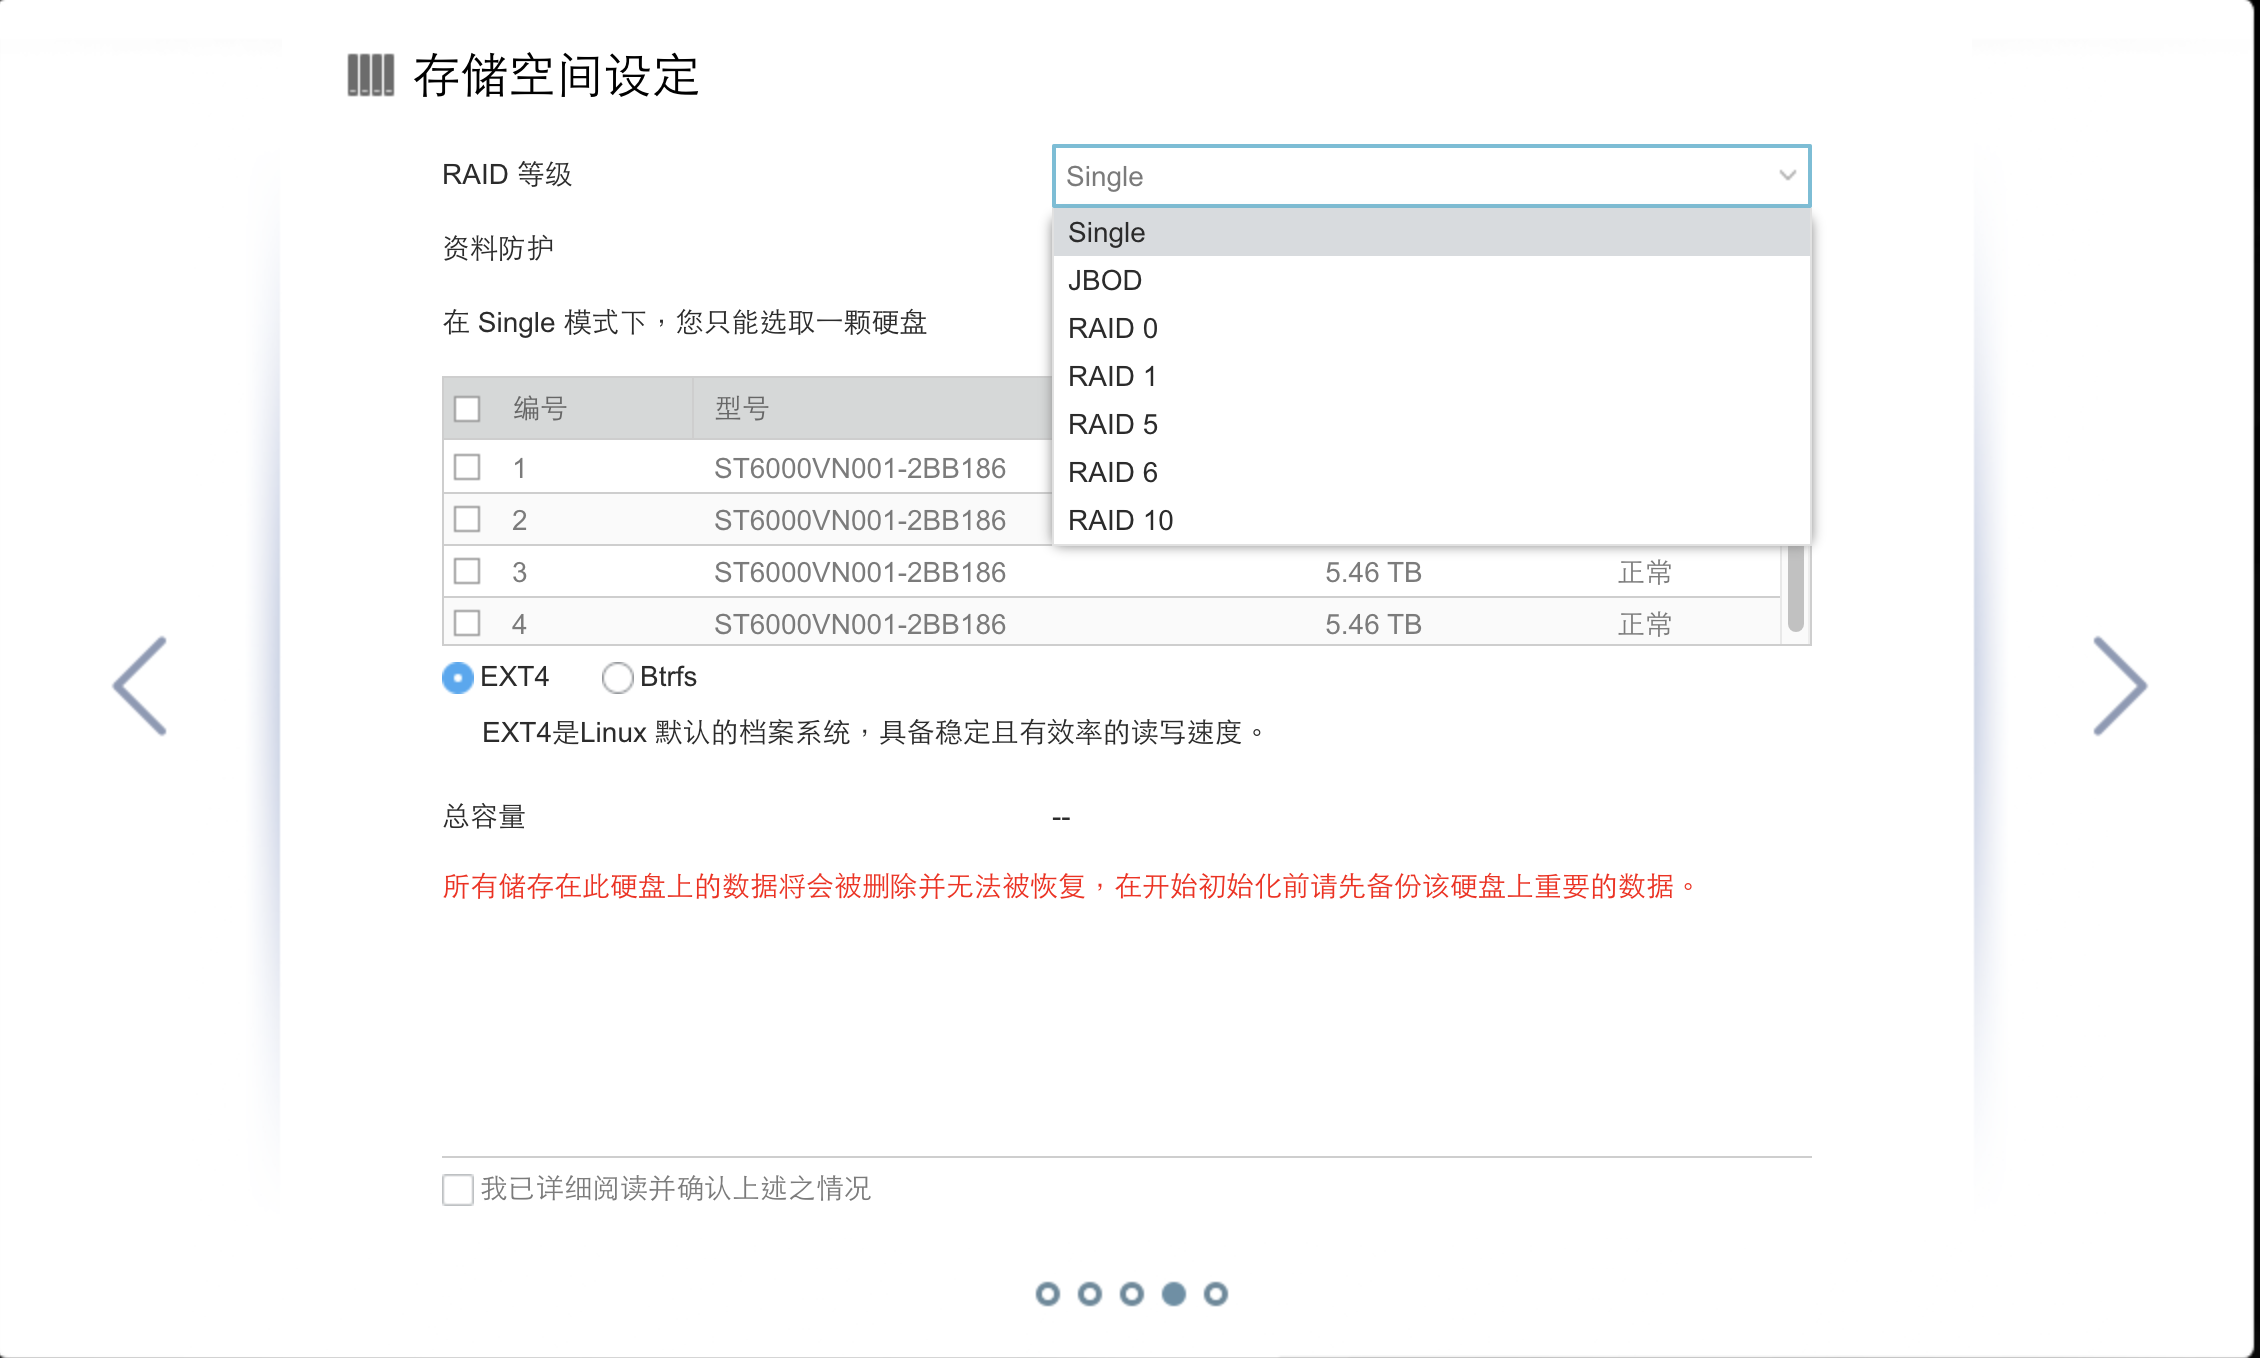
Task: Select the EXT4 file system radio
Action: (x=458, y=678)
